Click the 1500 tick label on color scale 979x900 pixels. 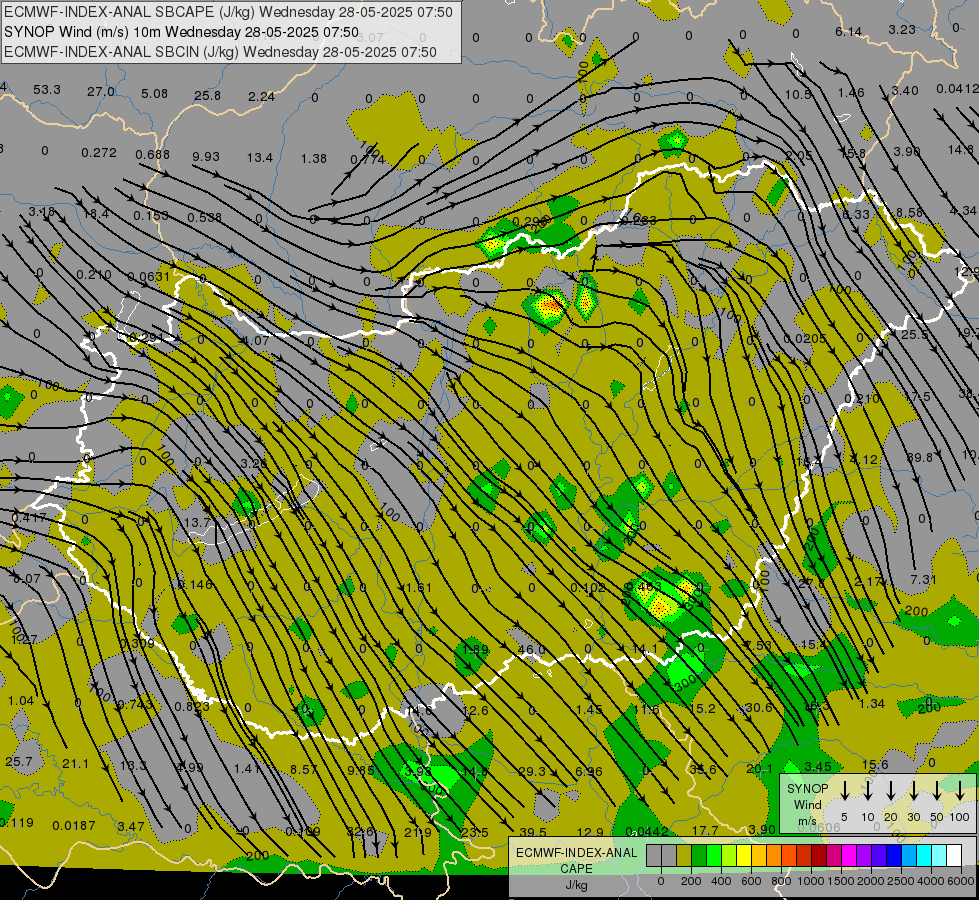[x=841, y=881]
